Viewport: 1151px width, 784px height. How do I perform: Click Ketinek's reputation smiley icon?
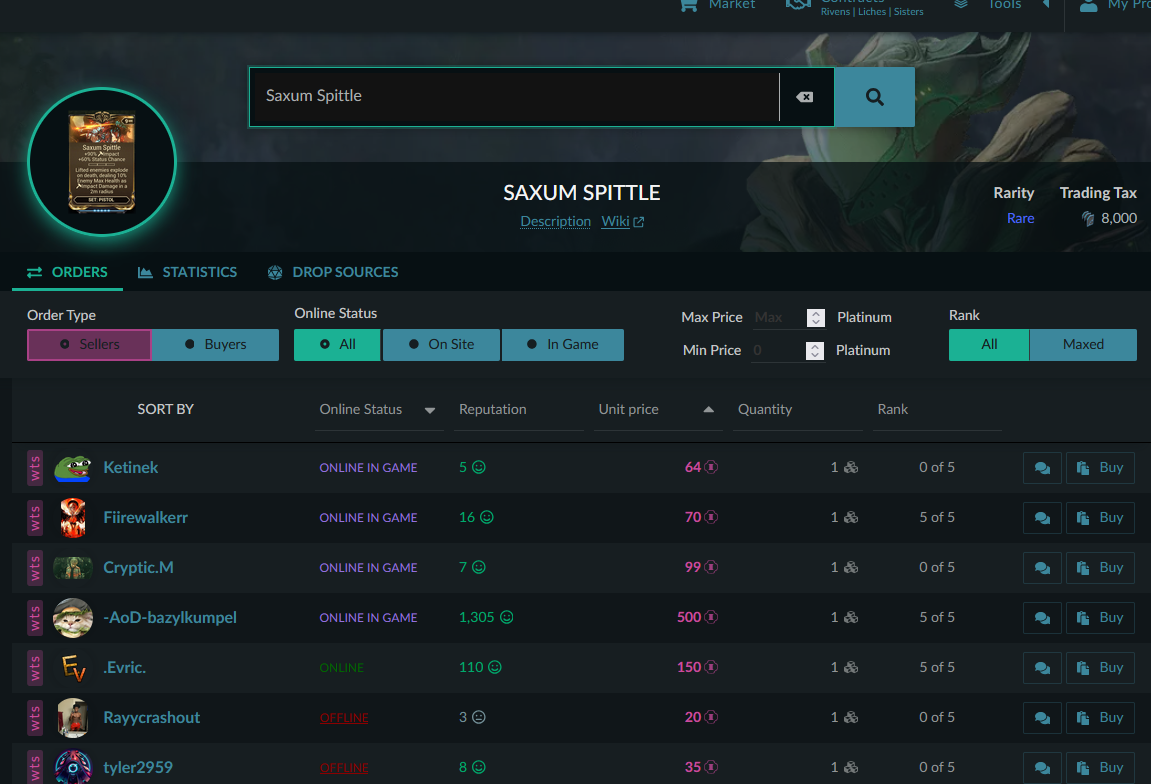479,467
